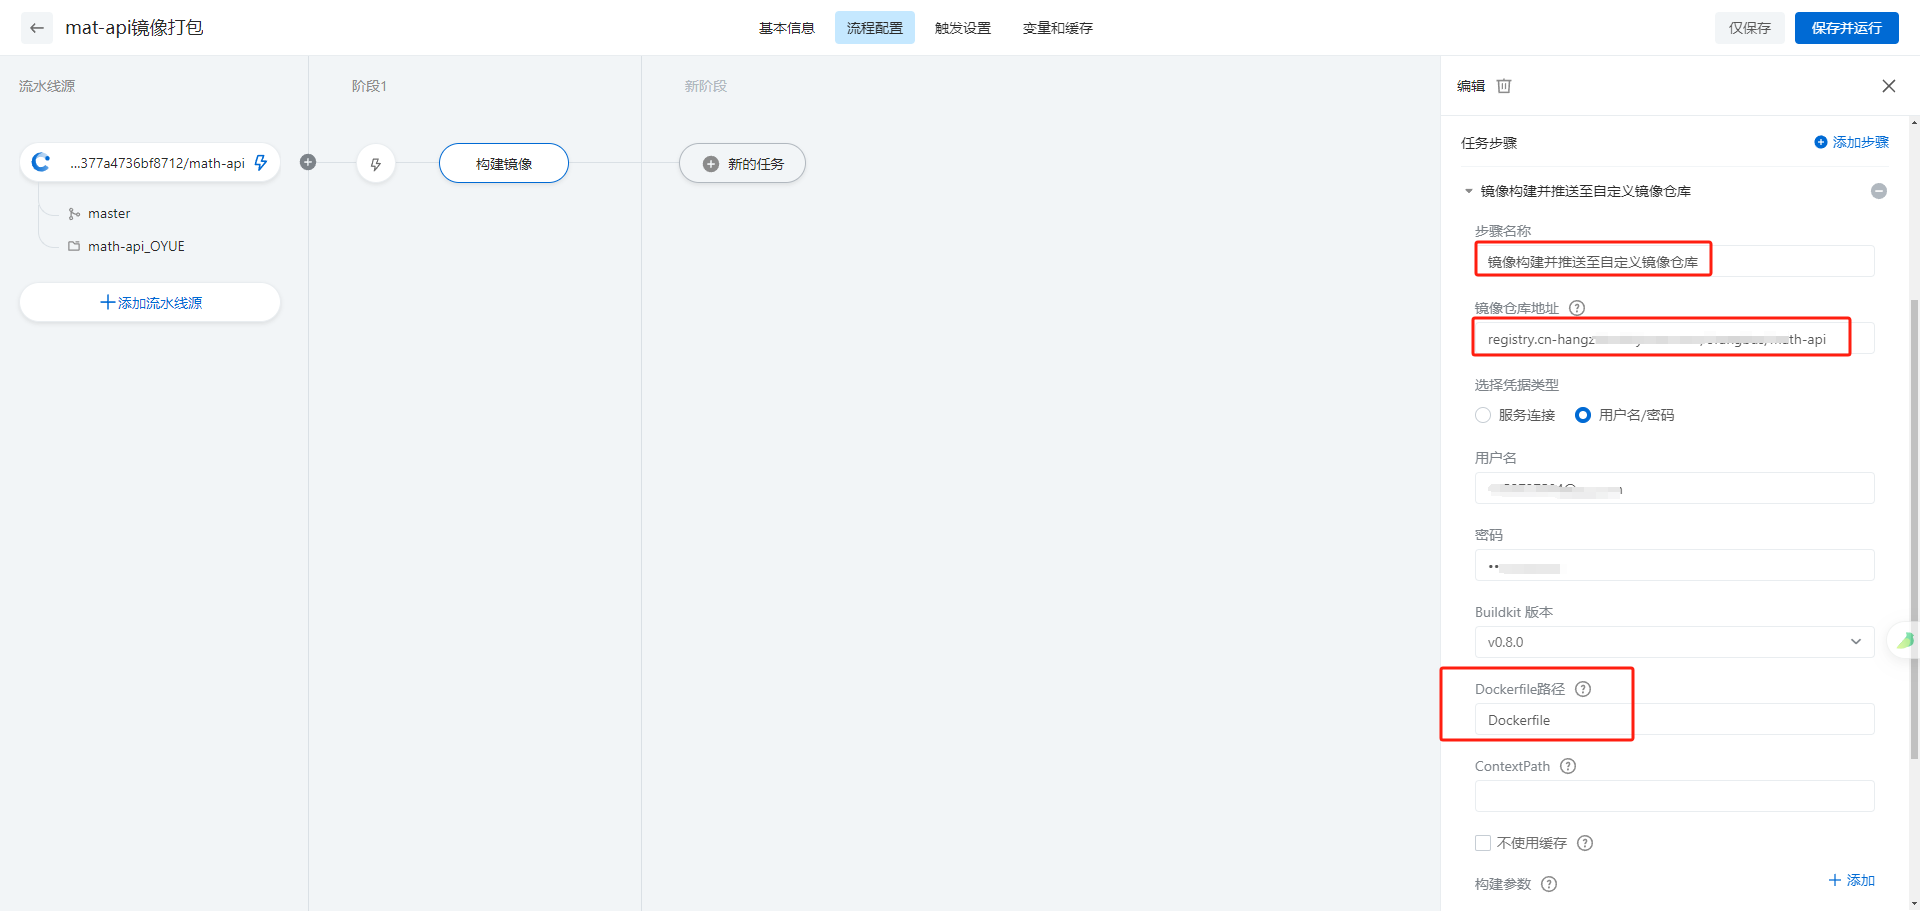This screenshot has height=911, width=1920.
Task: Enable the 不使用缓存 checkbox
Action: (1483, 843)
